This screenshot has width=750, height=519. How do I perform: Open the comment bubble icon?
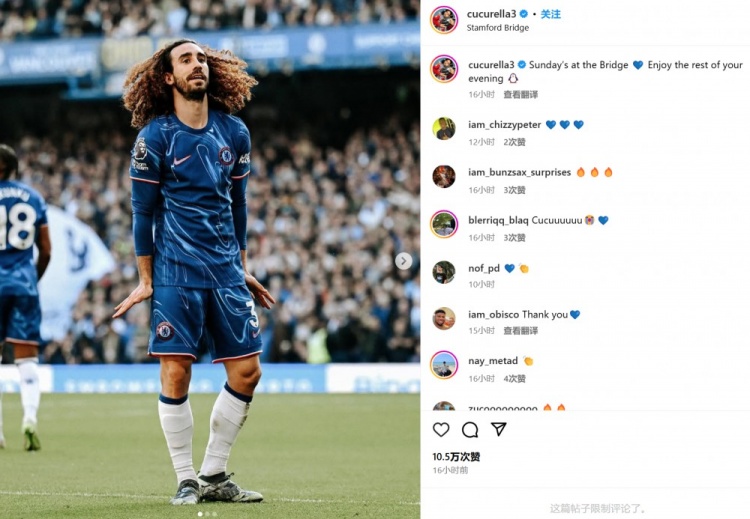point(470,430)
